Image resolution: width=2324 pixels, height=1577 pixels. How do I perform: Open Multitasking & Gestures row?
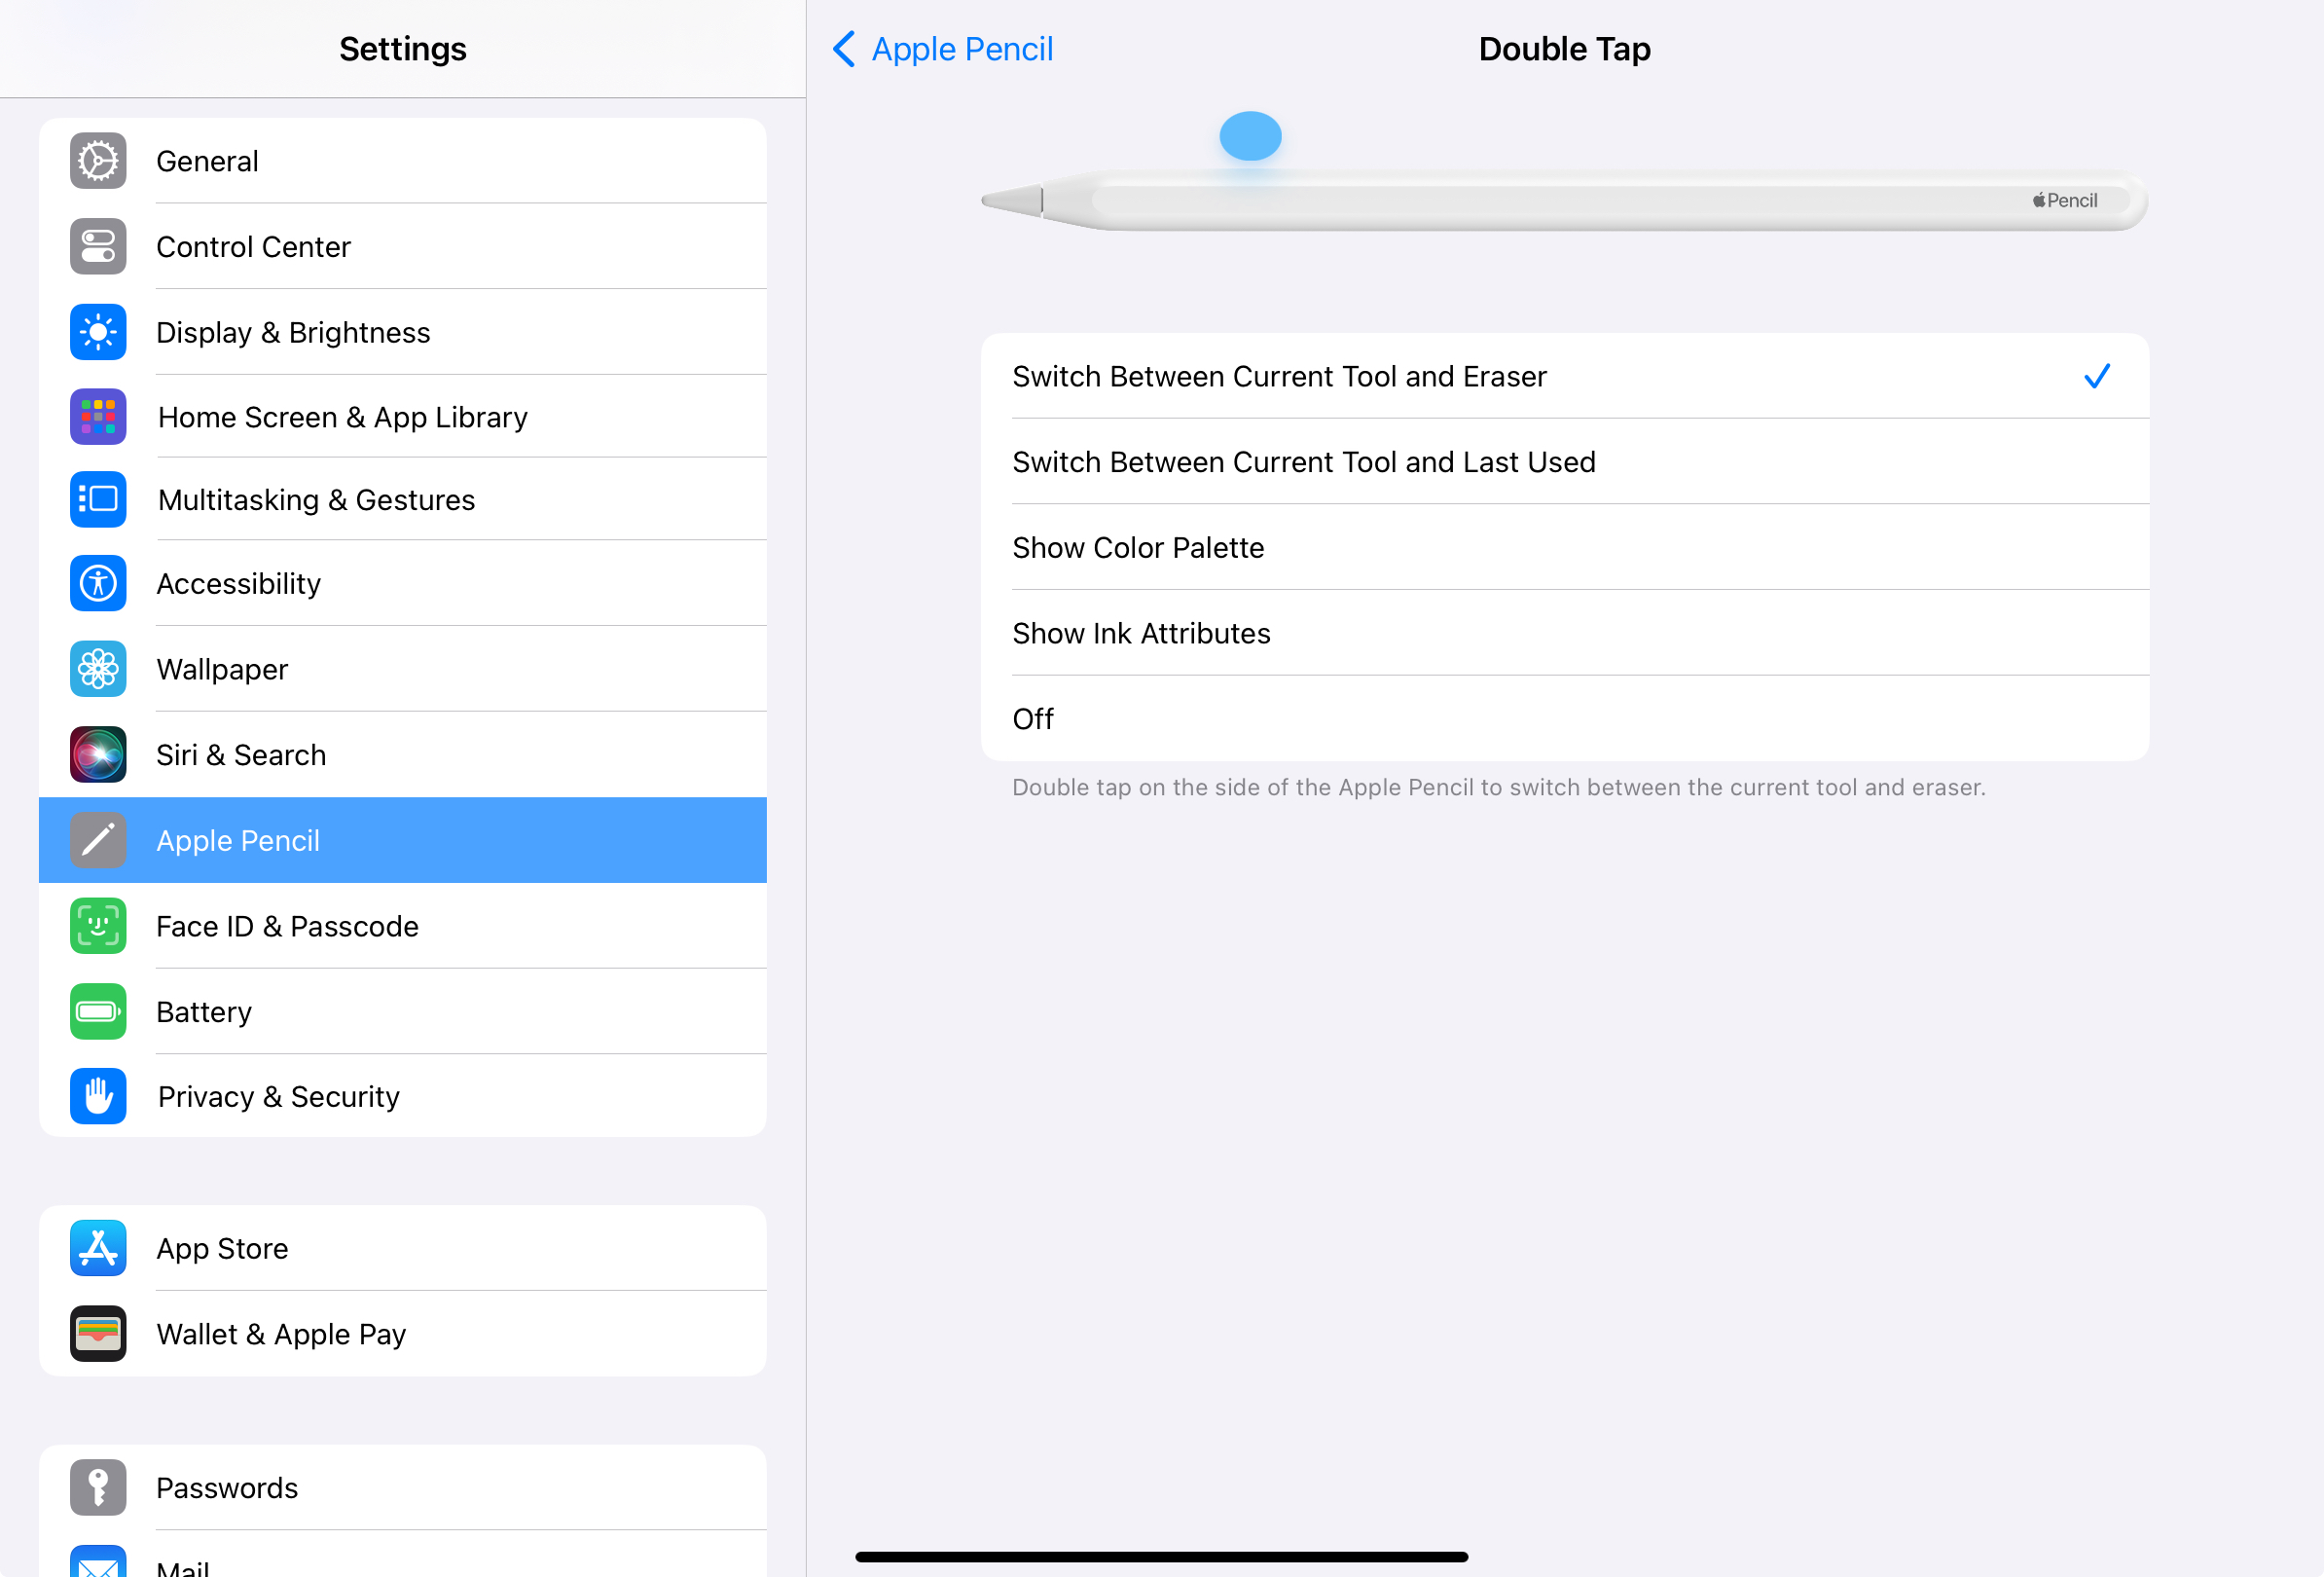point(403,499)
